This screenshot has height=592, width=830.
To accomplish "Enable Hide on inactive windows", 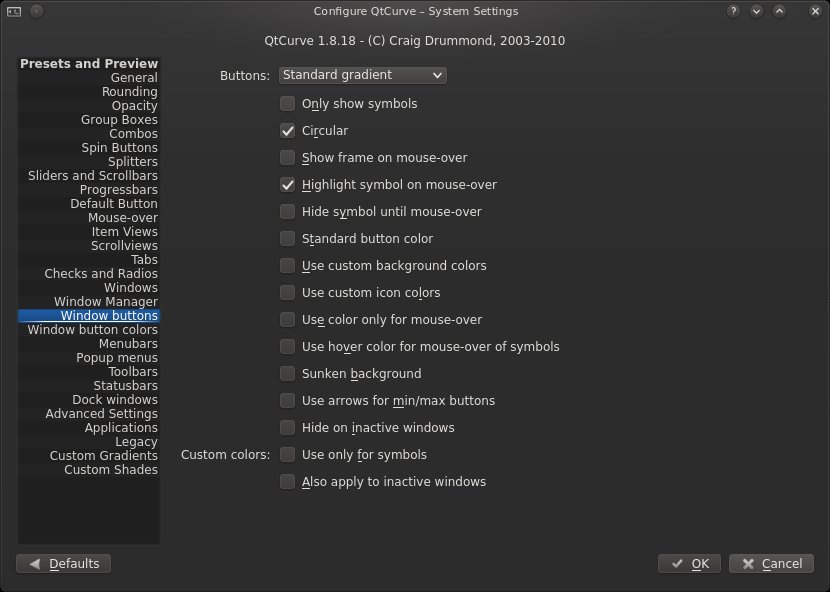I will tap(287, 428).
